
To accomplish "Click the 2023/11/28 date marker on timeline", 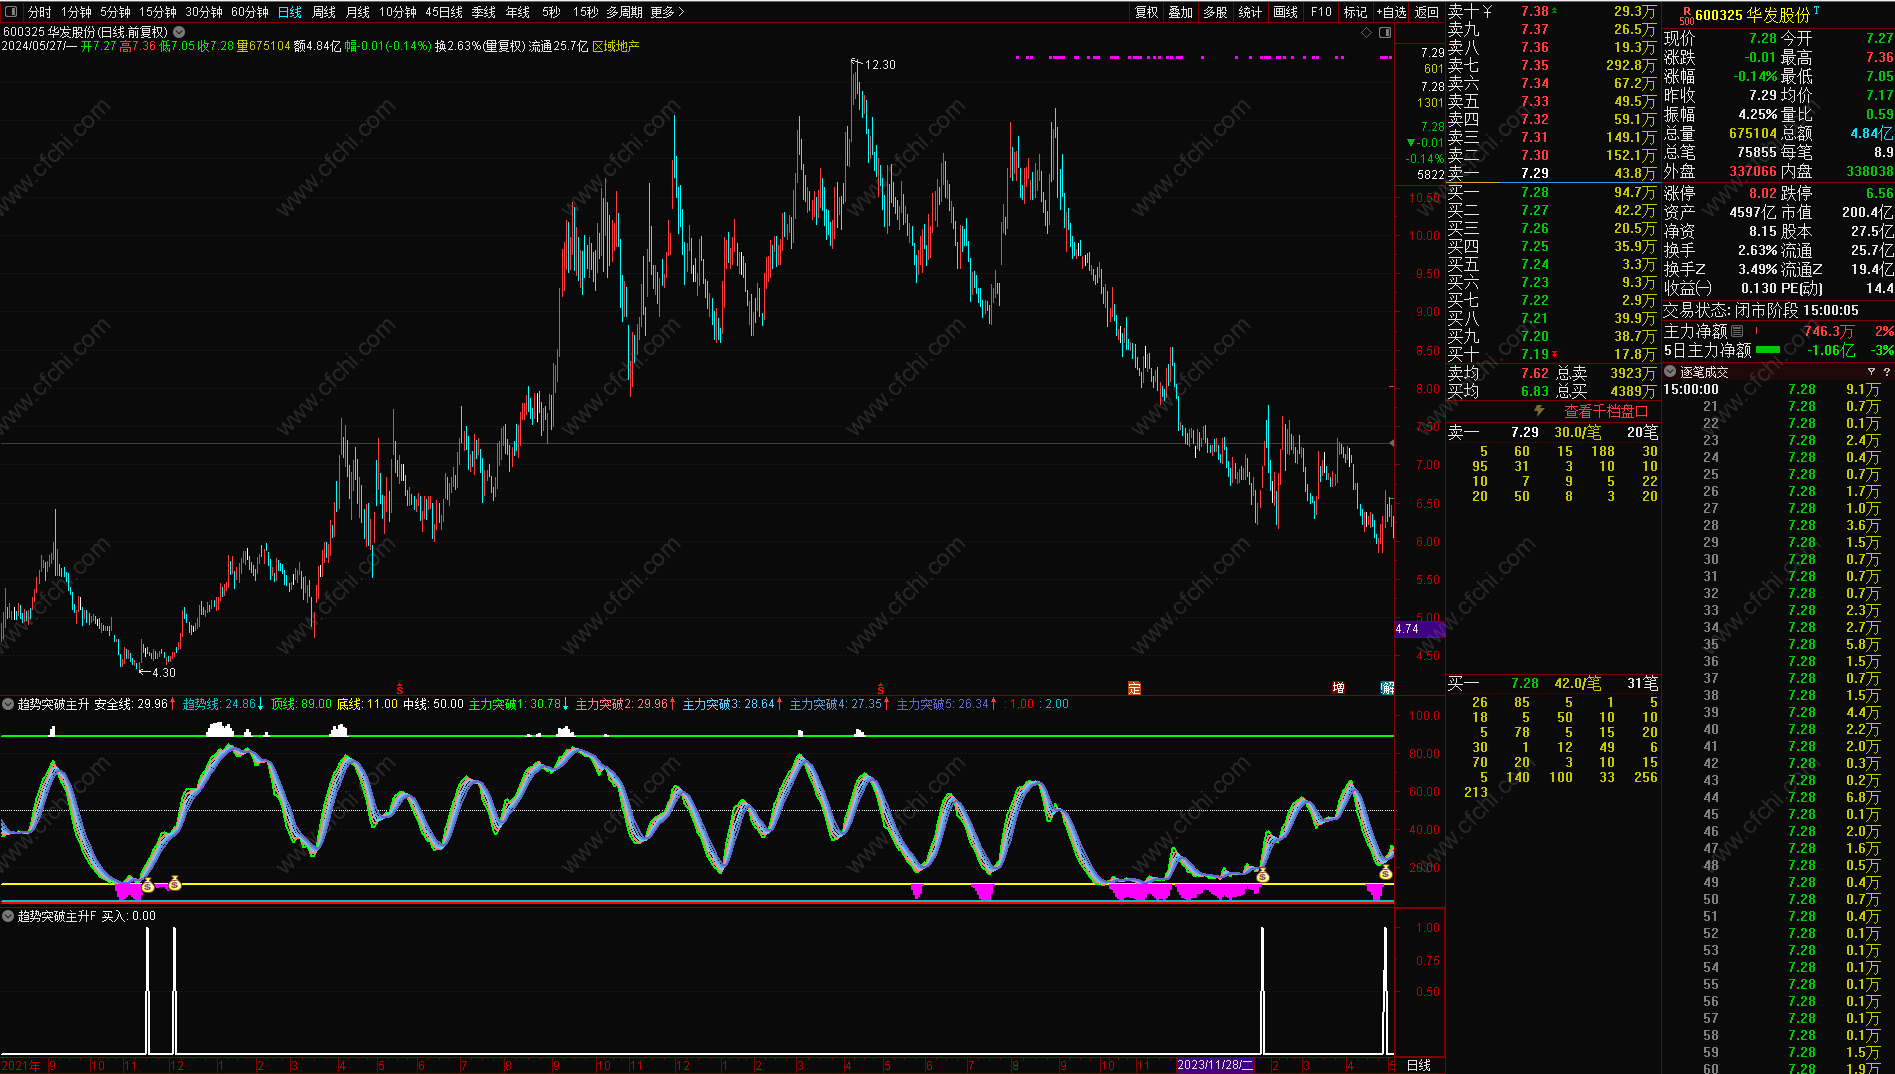I will [1214, 1065].
